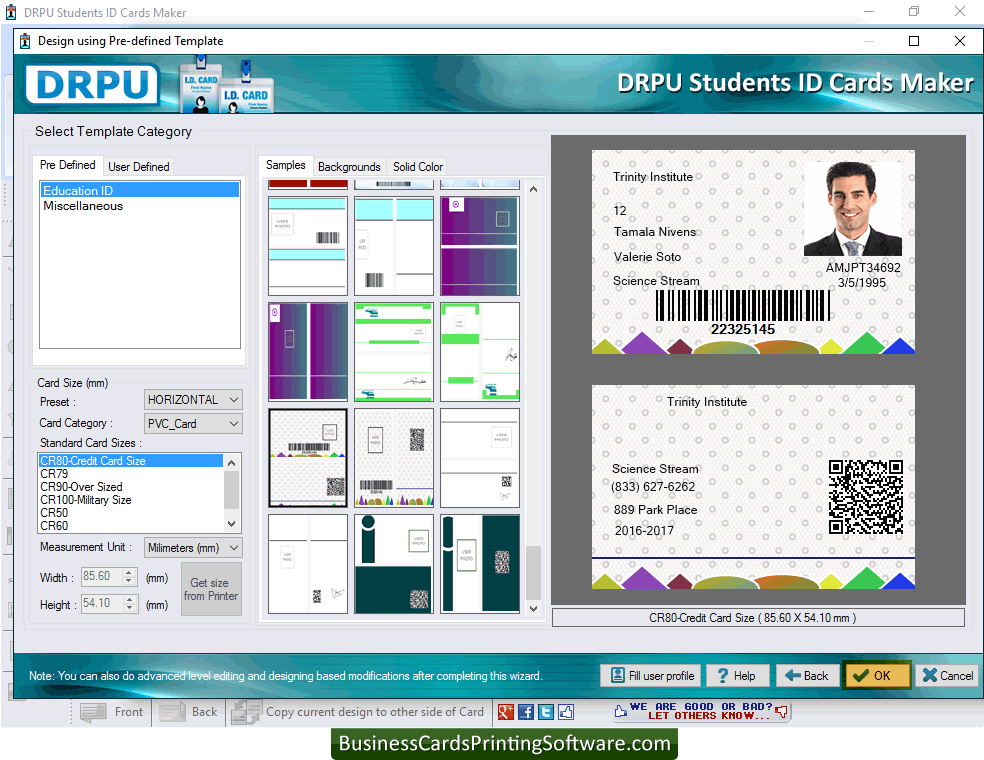Image resolution: width=984 pixels, height=760 pixels.
Task: Choose dark teal vertical template
Action: pos(479,564)
